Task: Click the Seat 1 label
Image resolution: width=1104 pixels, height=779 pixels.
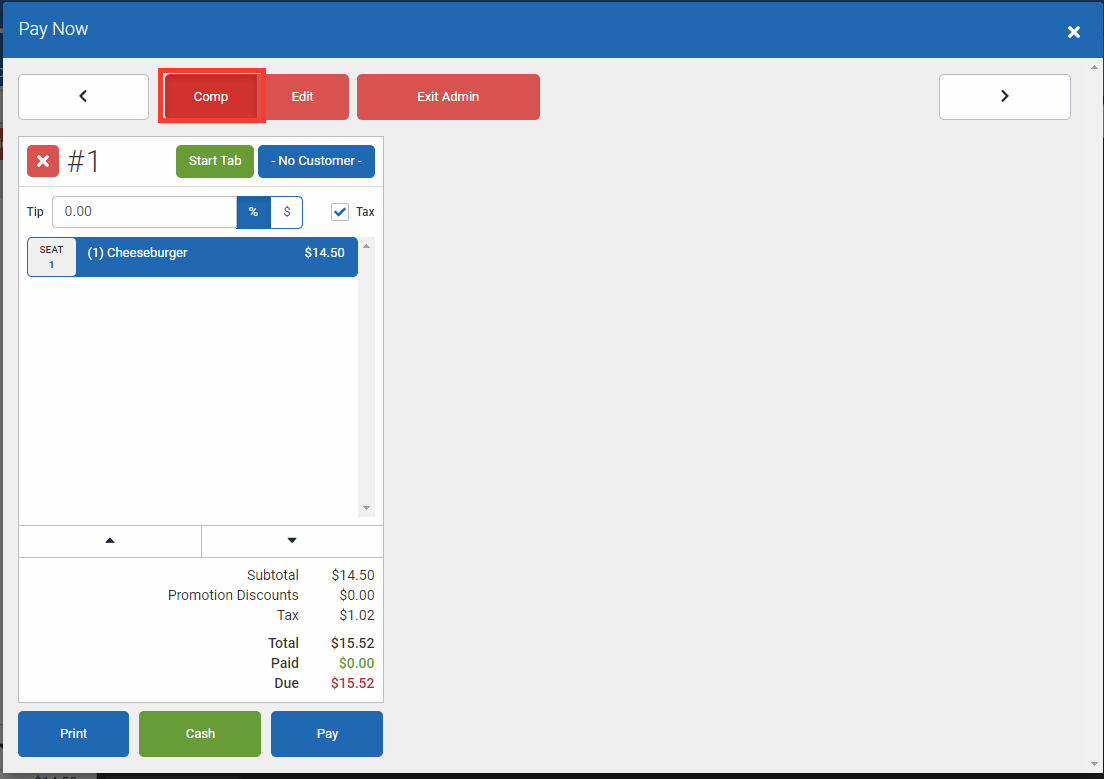Action: point(51,257)
